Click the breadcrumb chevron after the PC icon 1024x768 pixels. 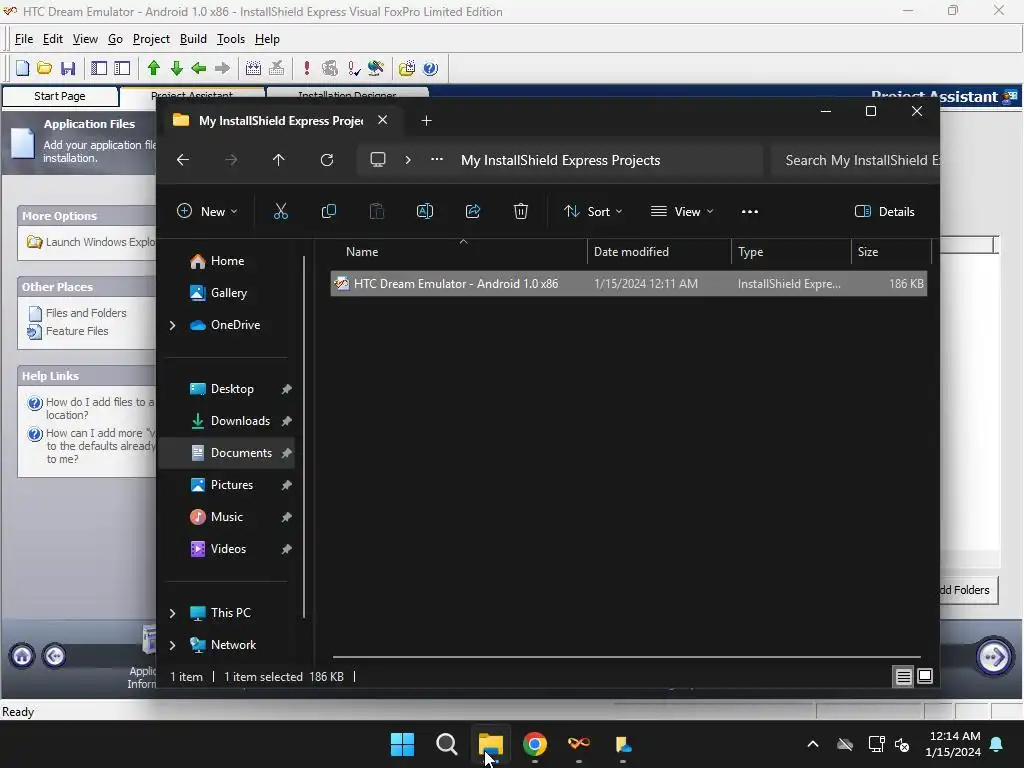408,160
